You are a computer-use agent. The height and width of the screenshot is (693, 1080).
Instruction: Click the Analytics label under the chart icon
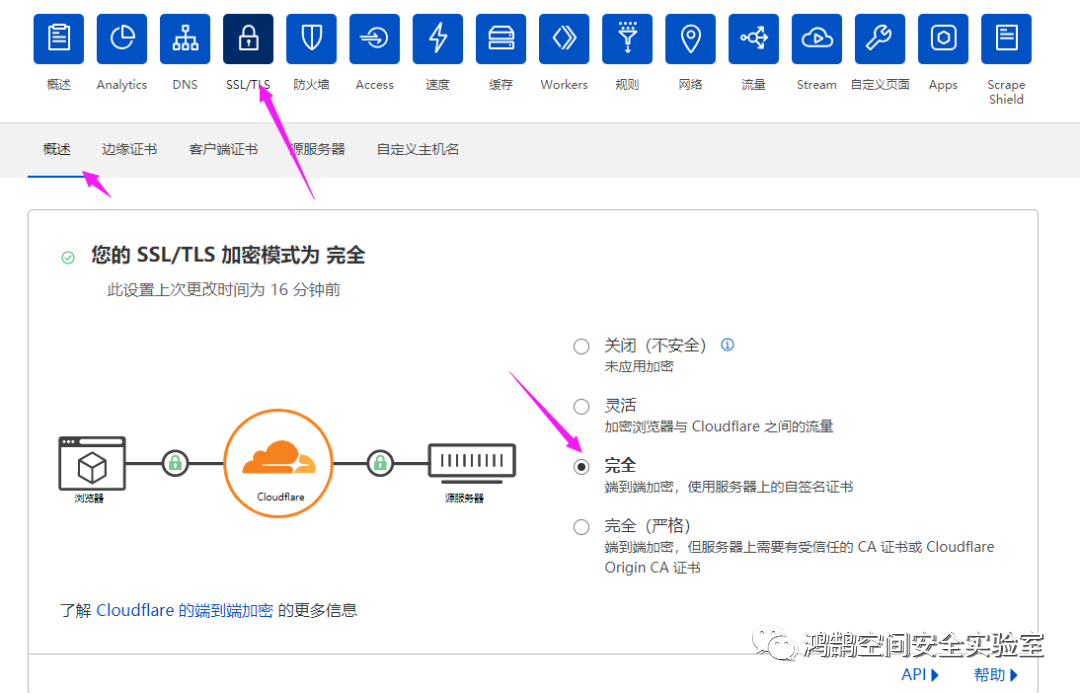[x=122, y=85]
